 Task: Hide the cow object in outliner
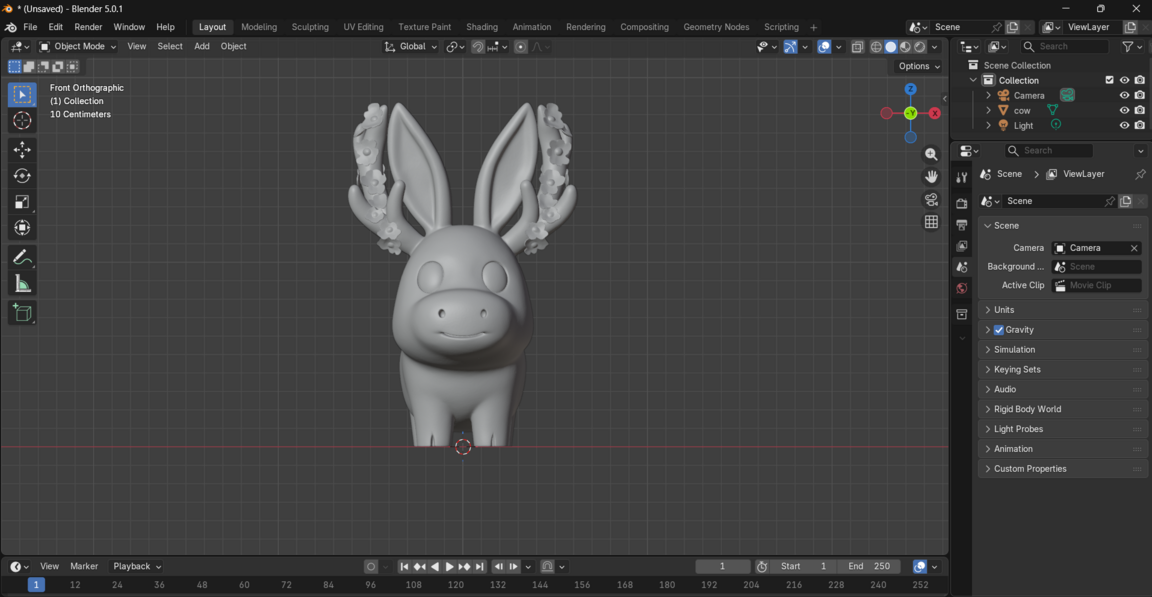pos(1124,111)
